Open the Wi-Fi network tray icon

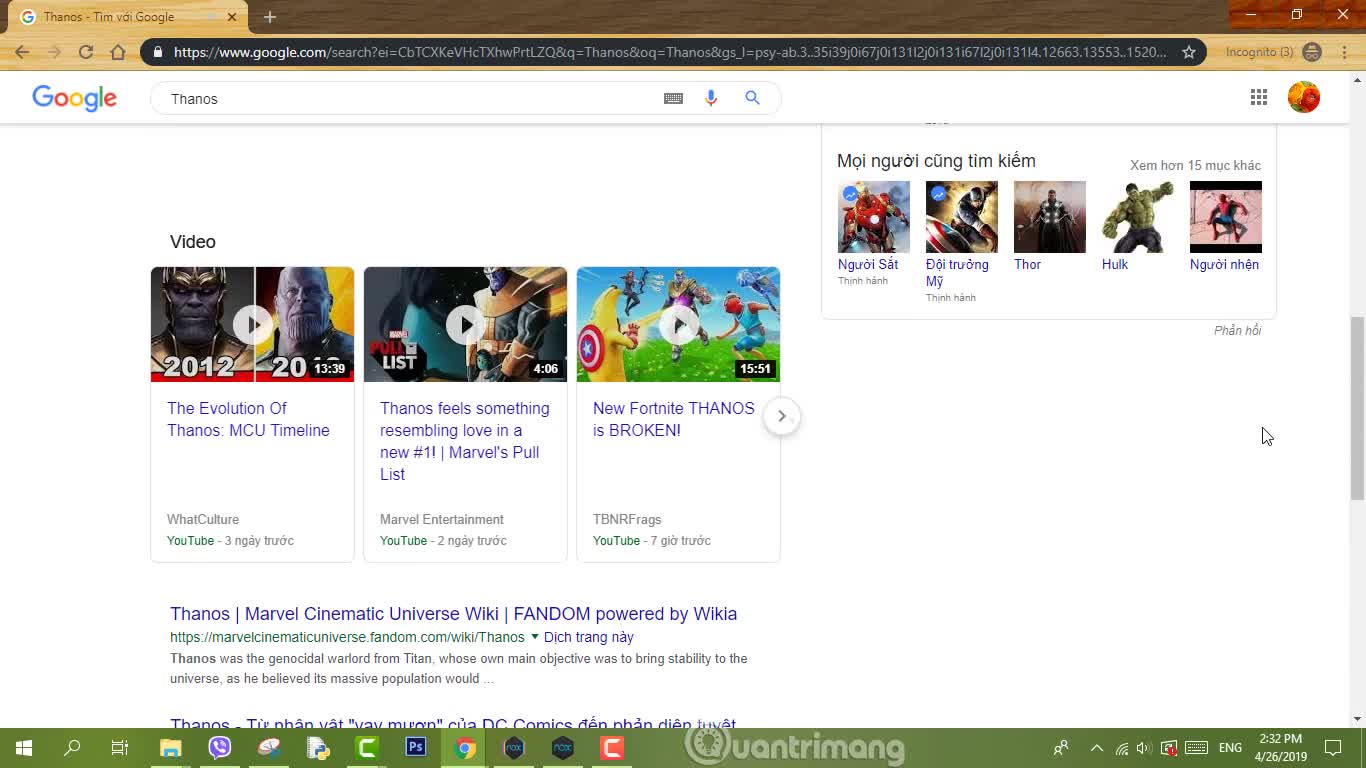[1122, 748]
